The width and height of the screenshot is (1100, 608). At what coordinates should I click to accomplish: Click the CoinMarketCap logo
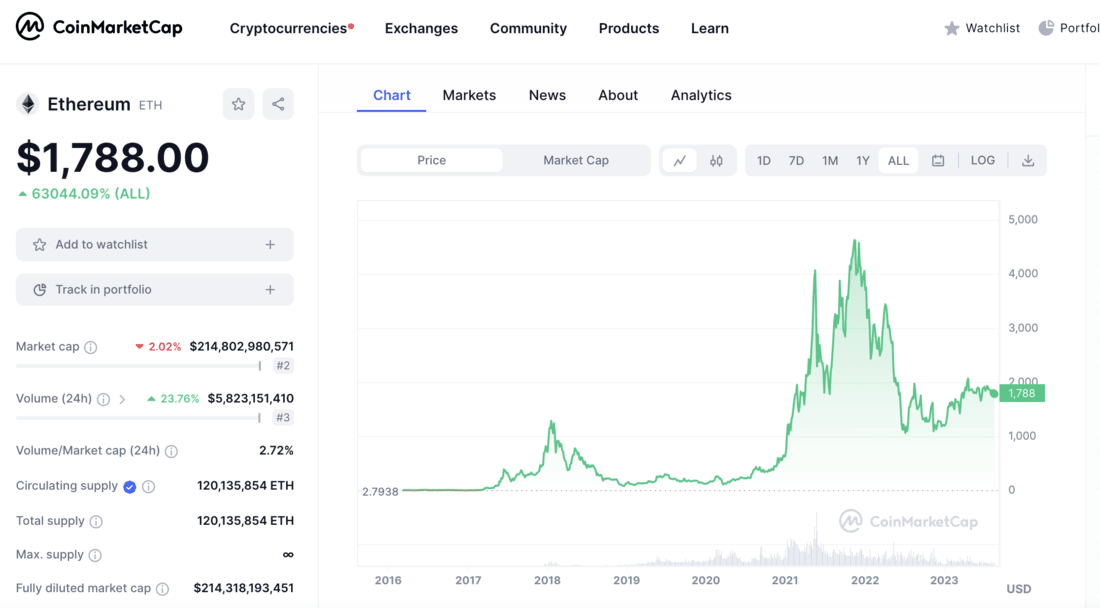tap(99, 27)
